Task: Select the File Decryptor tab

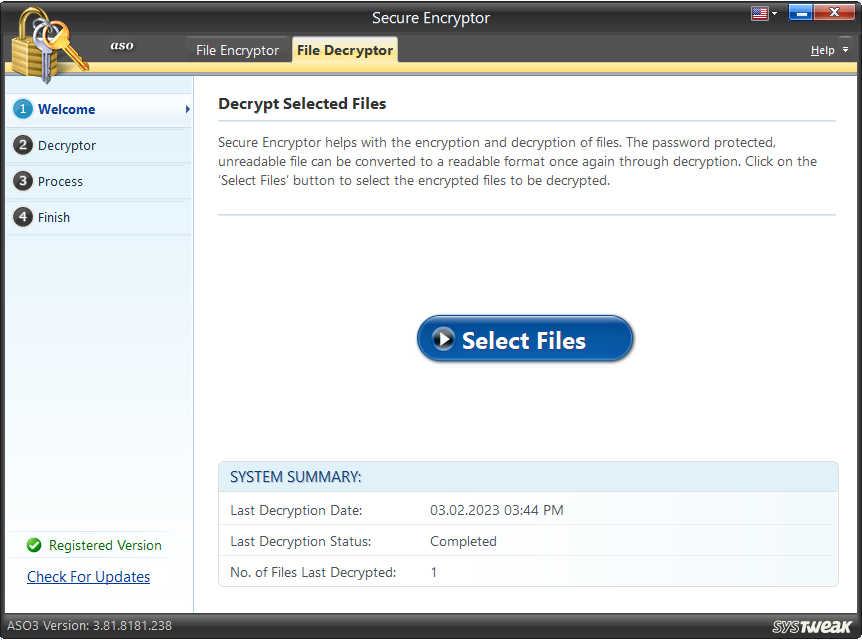Action: [344, 48]
